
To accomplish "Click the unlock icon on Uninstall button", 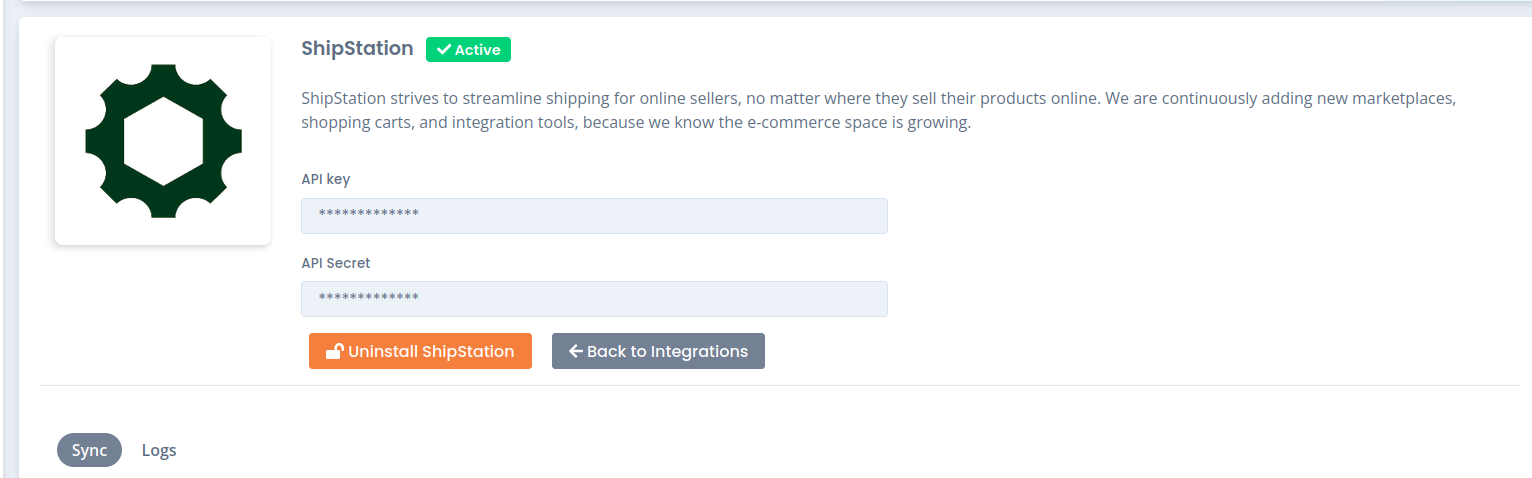I will click(335, 351).
